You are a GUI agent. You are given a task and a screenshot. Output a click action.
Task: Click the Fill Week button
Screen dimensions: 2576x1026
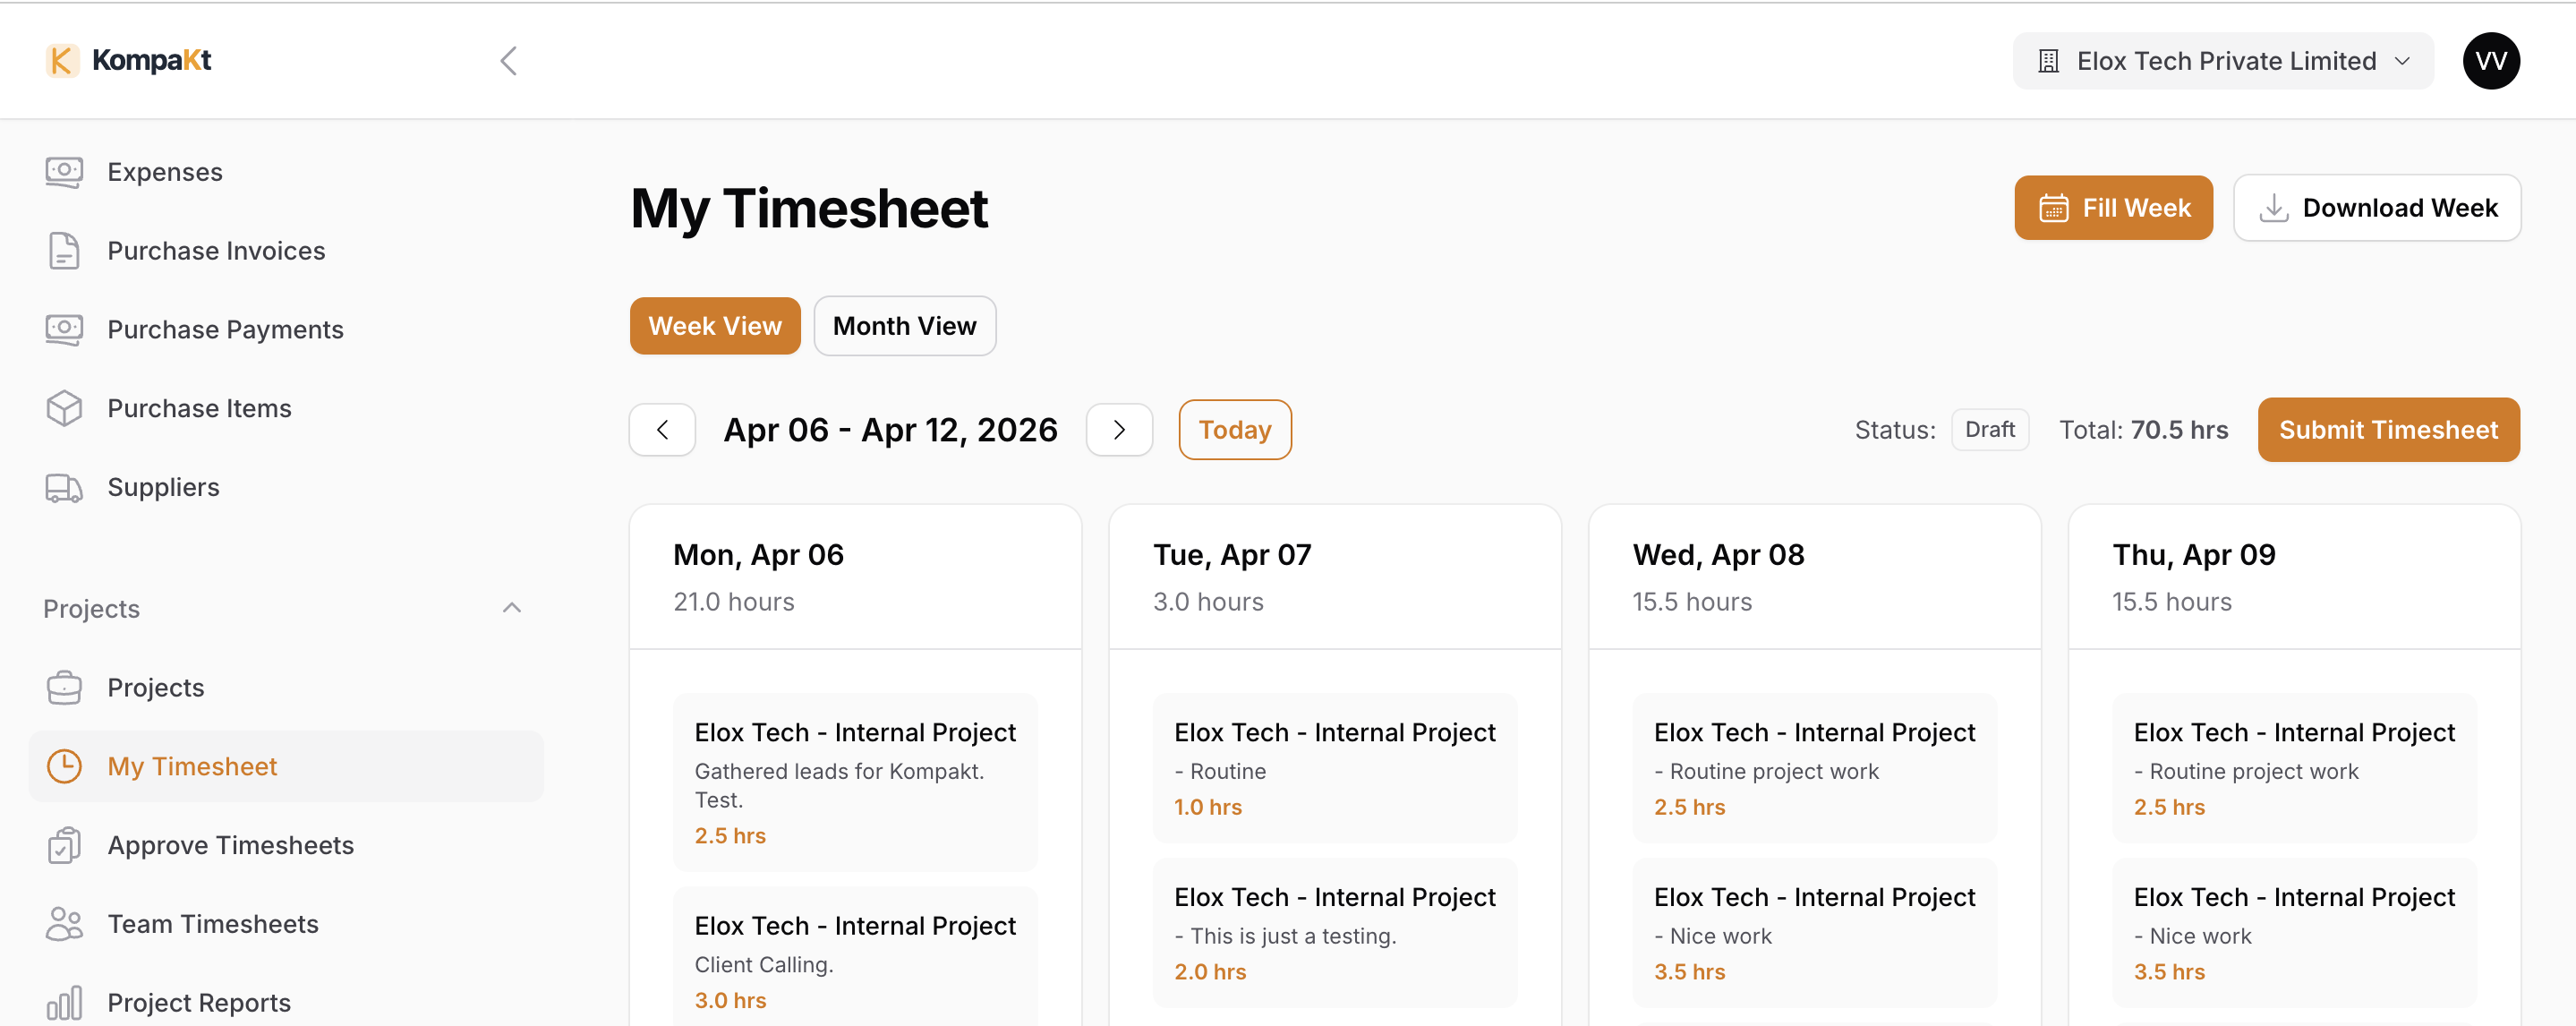pos(2114,208)
